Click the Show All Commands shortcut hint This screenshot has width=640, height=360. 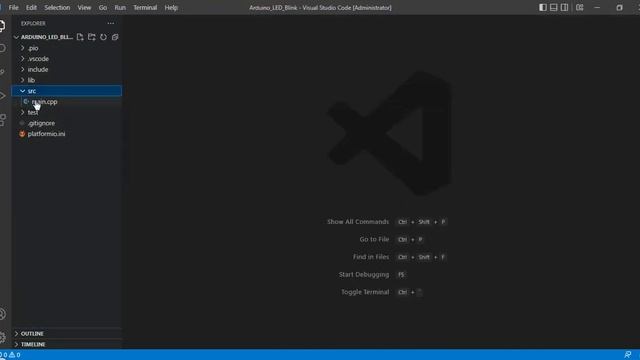point(386,222)
